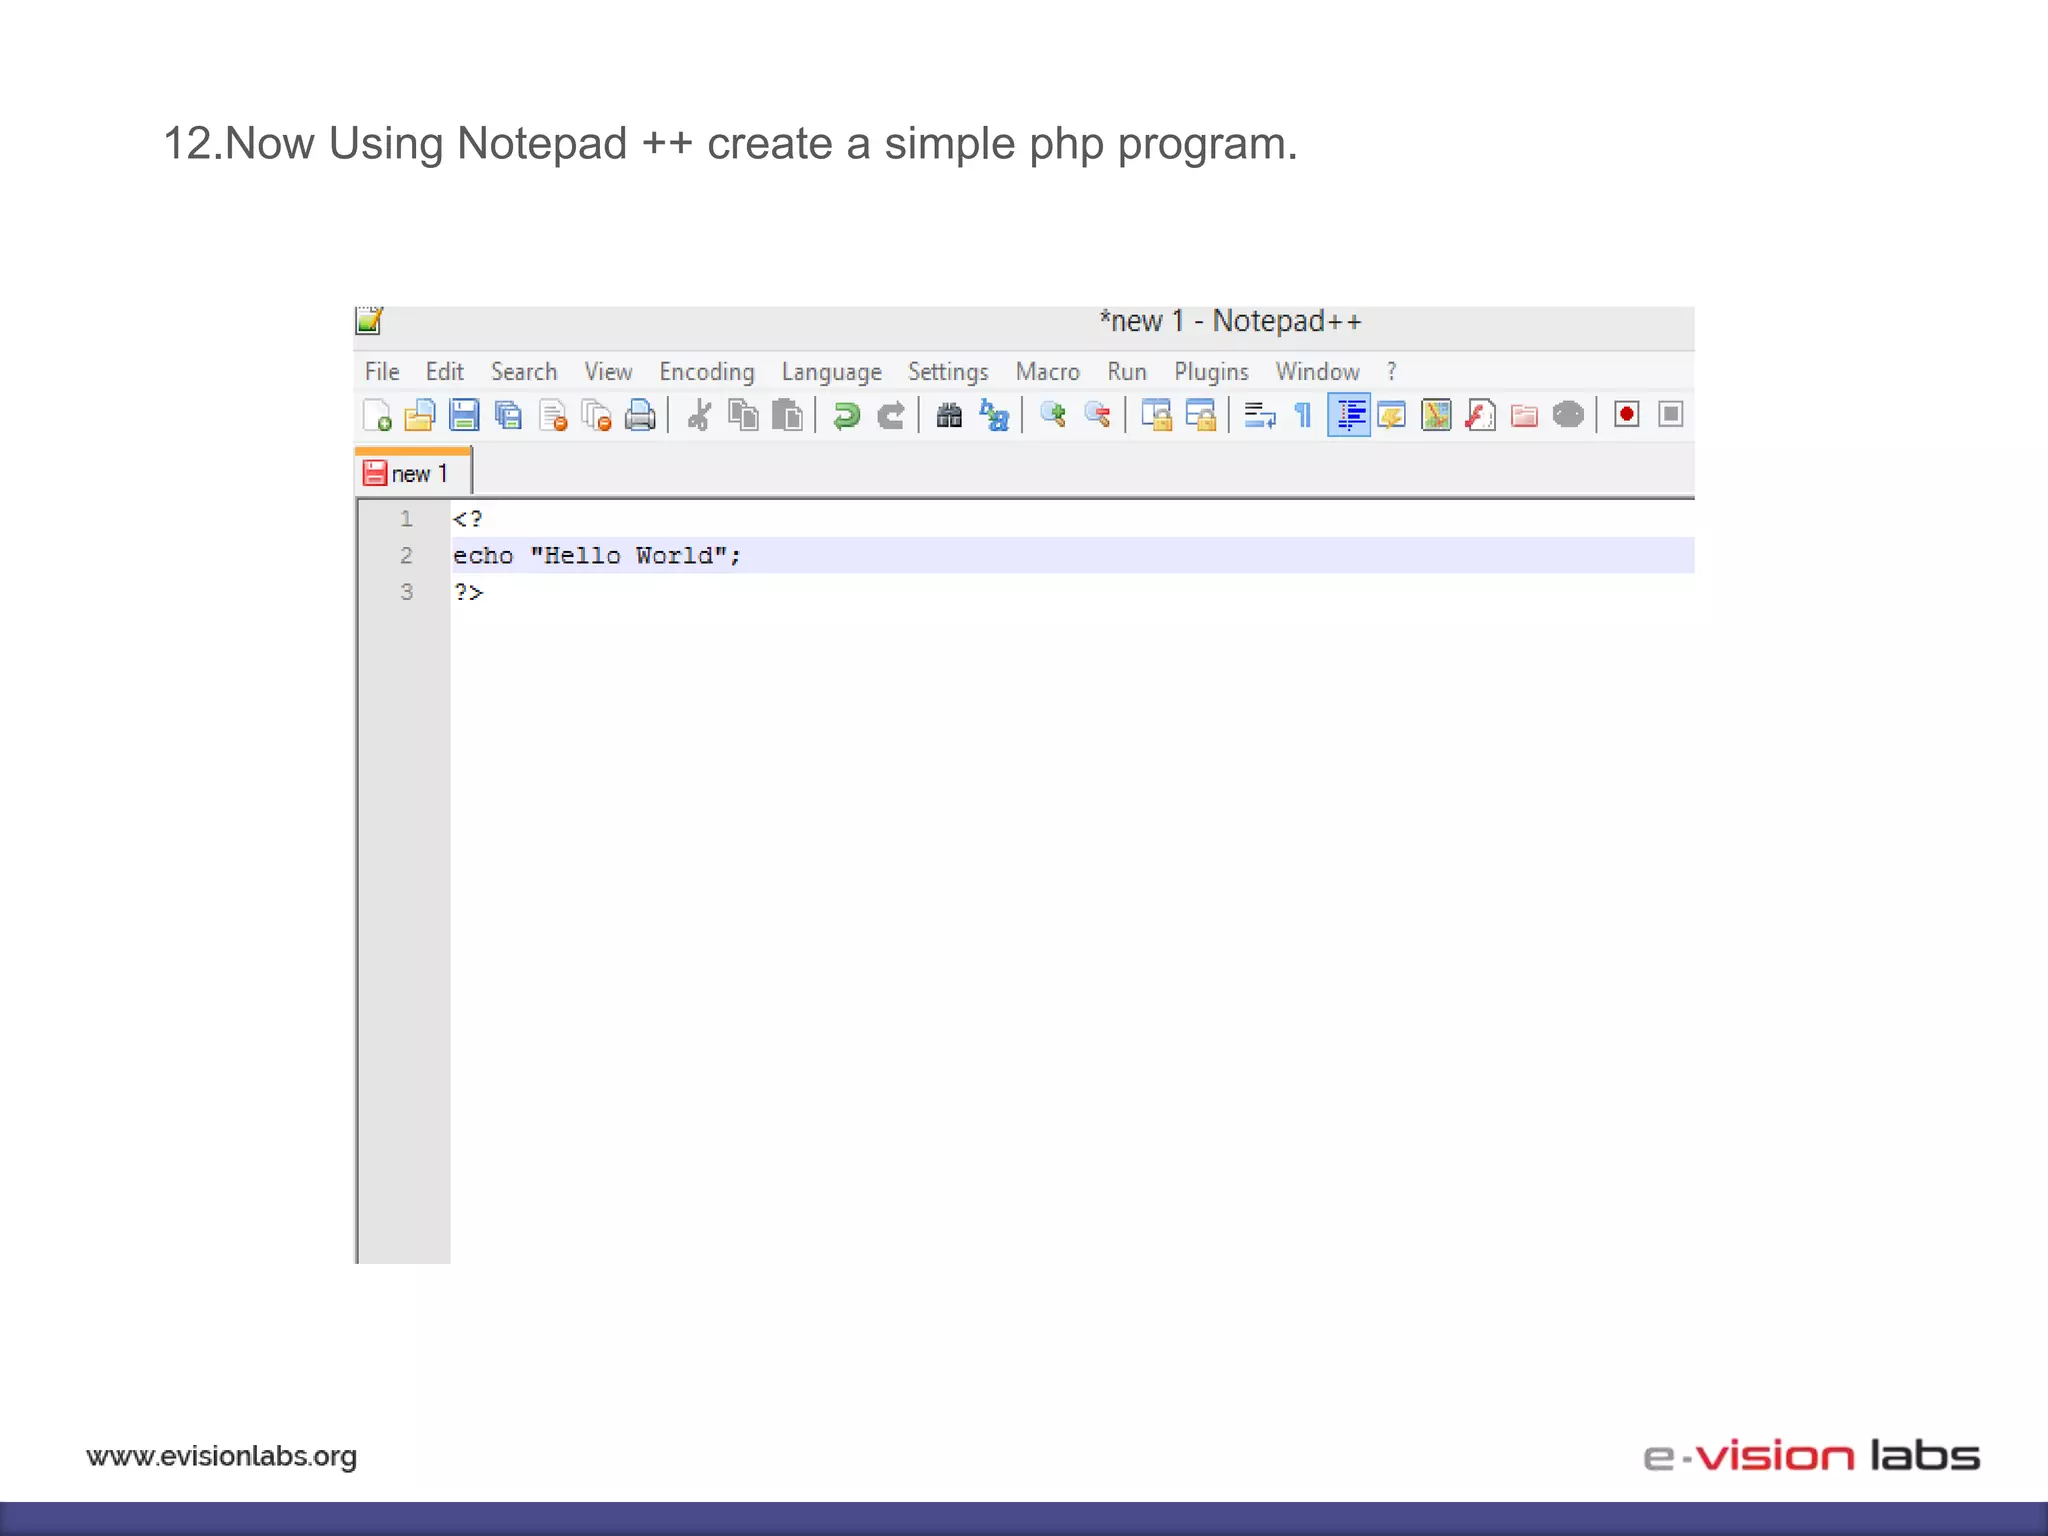Open the Language menu
2048x1536 pixels.
[x=832, y=372]
